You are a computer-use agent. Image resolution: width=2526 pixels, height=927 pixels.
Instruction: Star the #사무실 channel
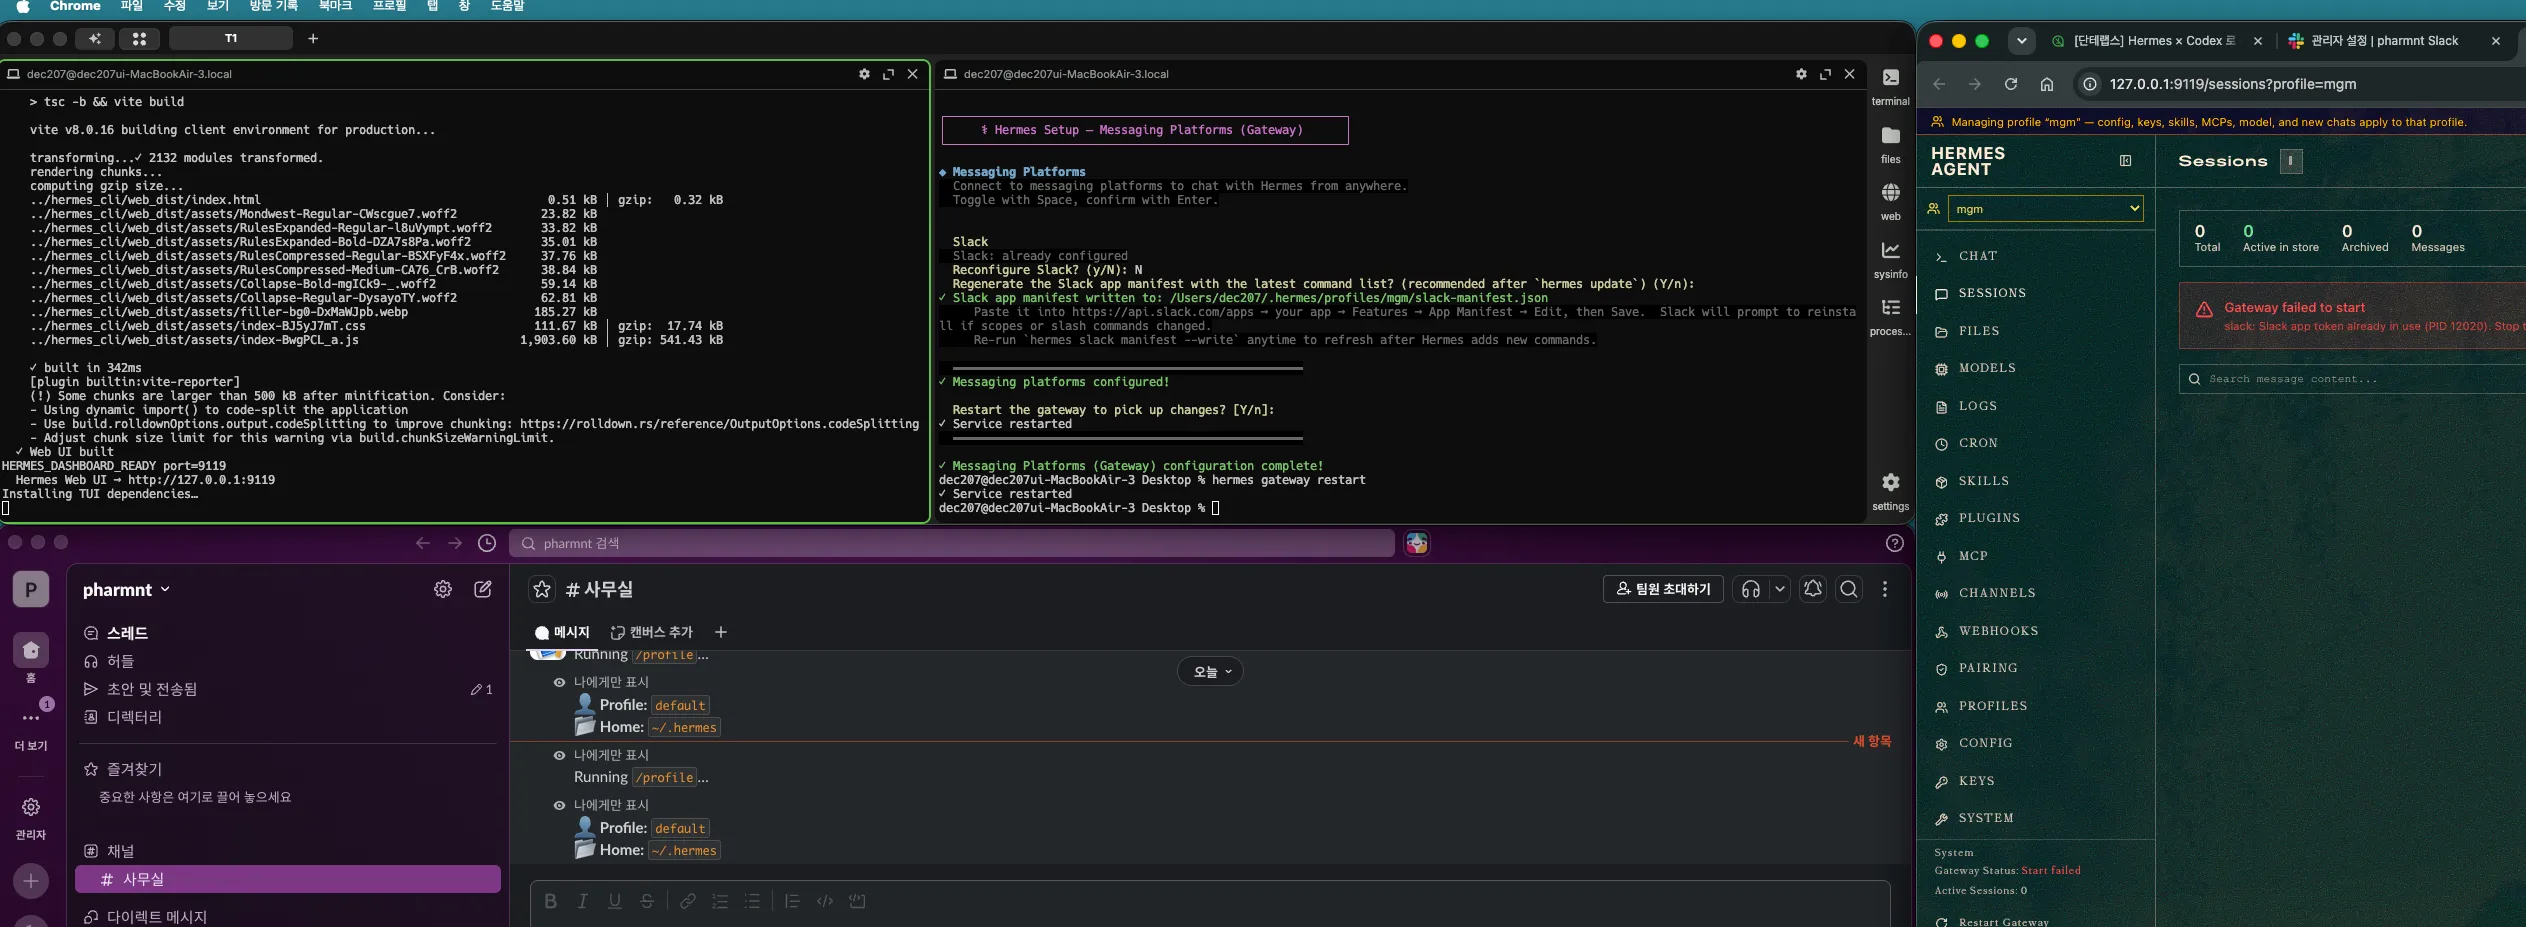pos(542,589)
